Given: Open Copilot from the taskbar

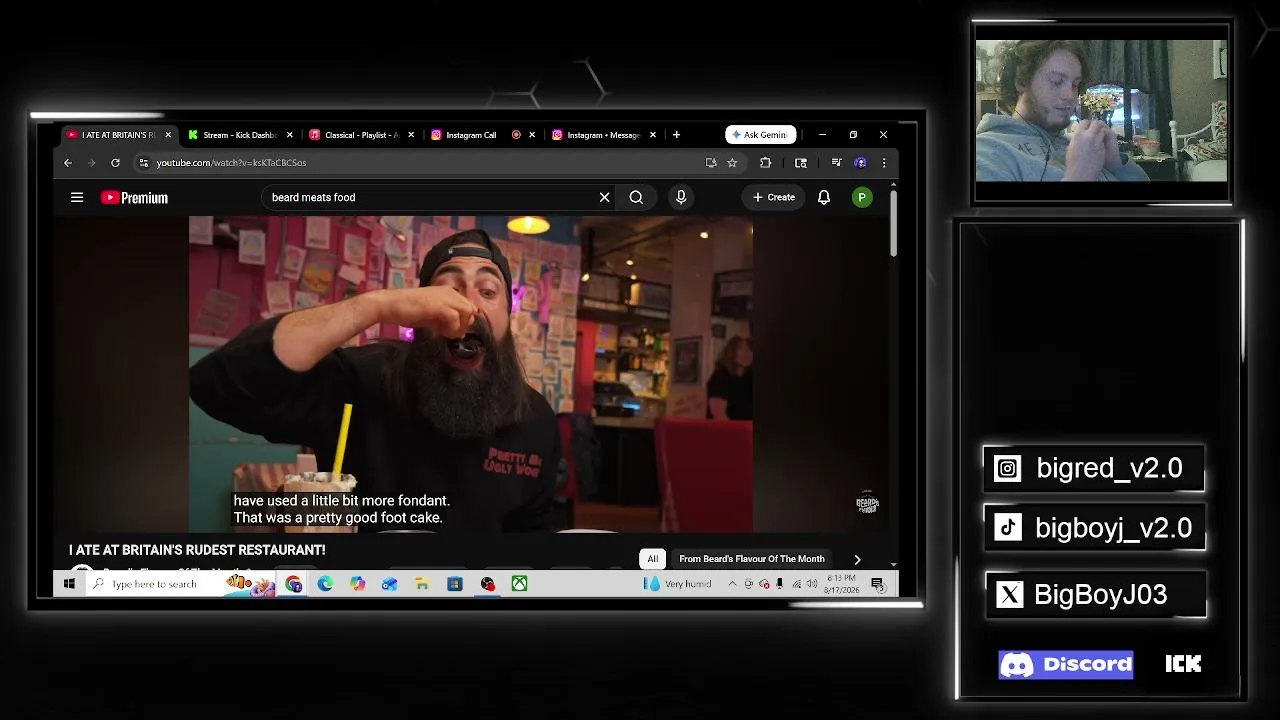Looking at the screenshot, I should [357, 584].
